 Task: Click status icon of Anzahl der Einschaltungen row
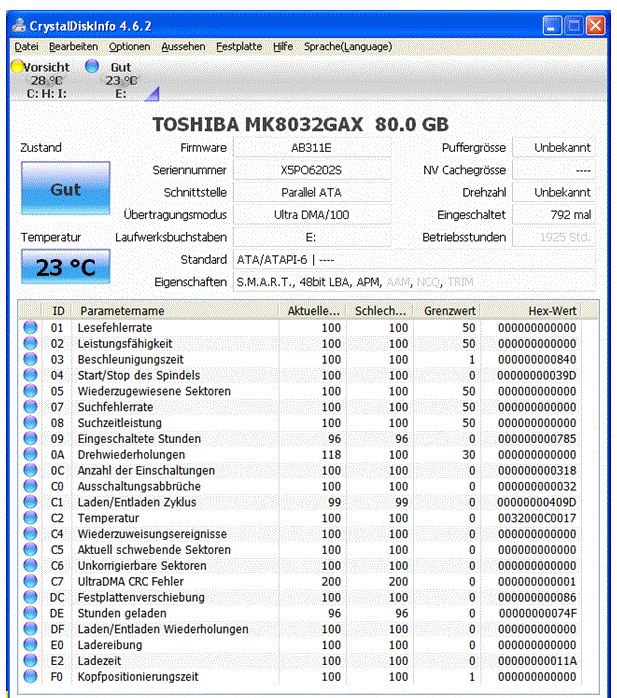[30, 470]
